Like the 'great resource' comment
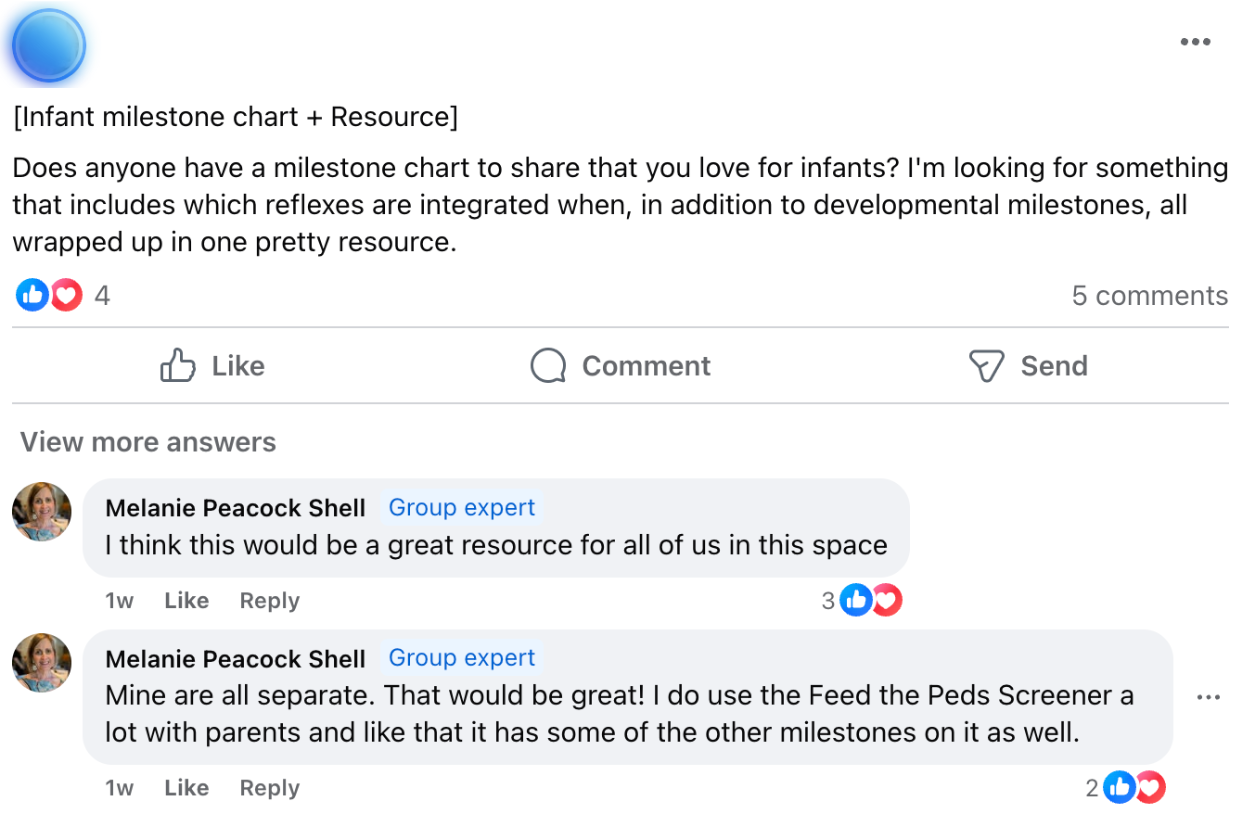This screenshot has width=1238, height=819. (186, 601)
